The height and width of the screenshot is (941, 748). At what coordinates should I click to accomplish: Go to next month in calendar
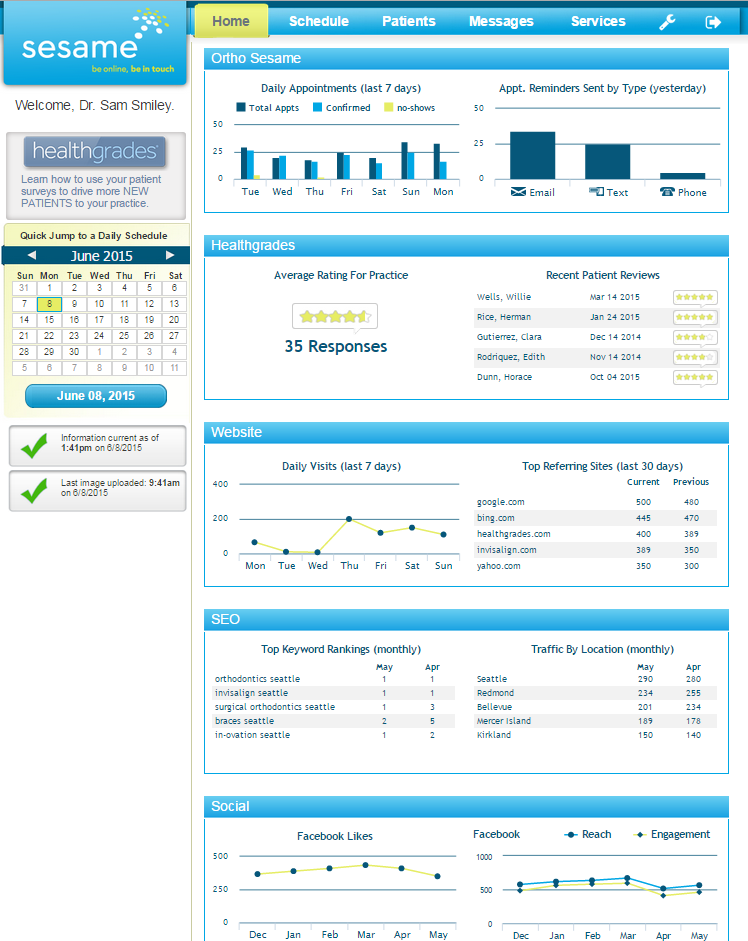tap(170, 255)
